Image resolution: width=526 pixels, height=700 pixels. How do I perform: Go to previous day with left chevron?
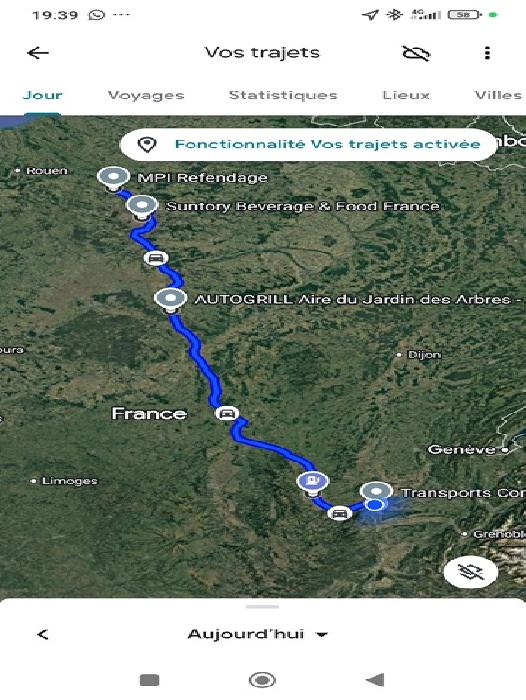pyautogui.click(x=43, y=634)
